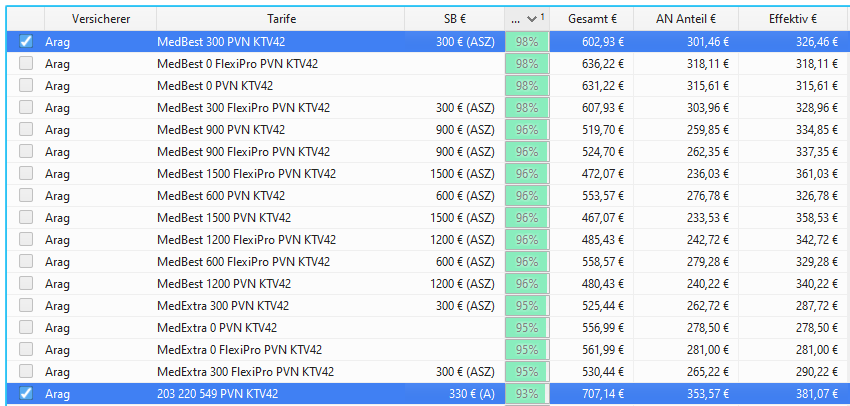This screenshot has height=406, width=850.
Task: Mark checkbox for MedBest 600 PVN KTV42
Action: click(x=25, y=195)
